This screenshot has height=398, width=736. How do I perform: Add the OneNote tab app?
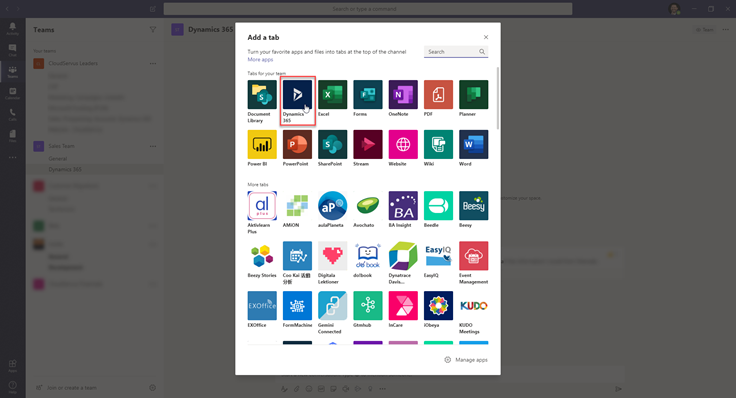pyautogui.click(x=403, y=94)
